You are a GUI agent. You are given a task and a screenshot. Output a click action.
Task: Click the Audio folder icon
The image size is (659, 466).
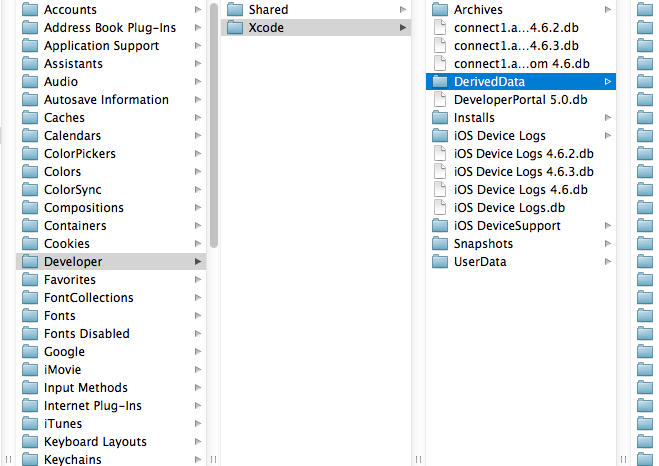pyautogui.click(x=30, y=82)
